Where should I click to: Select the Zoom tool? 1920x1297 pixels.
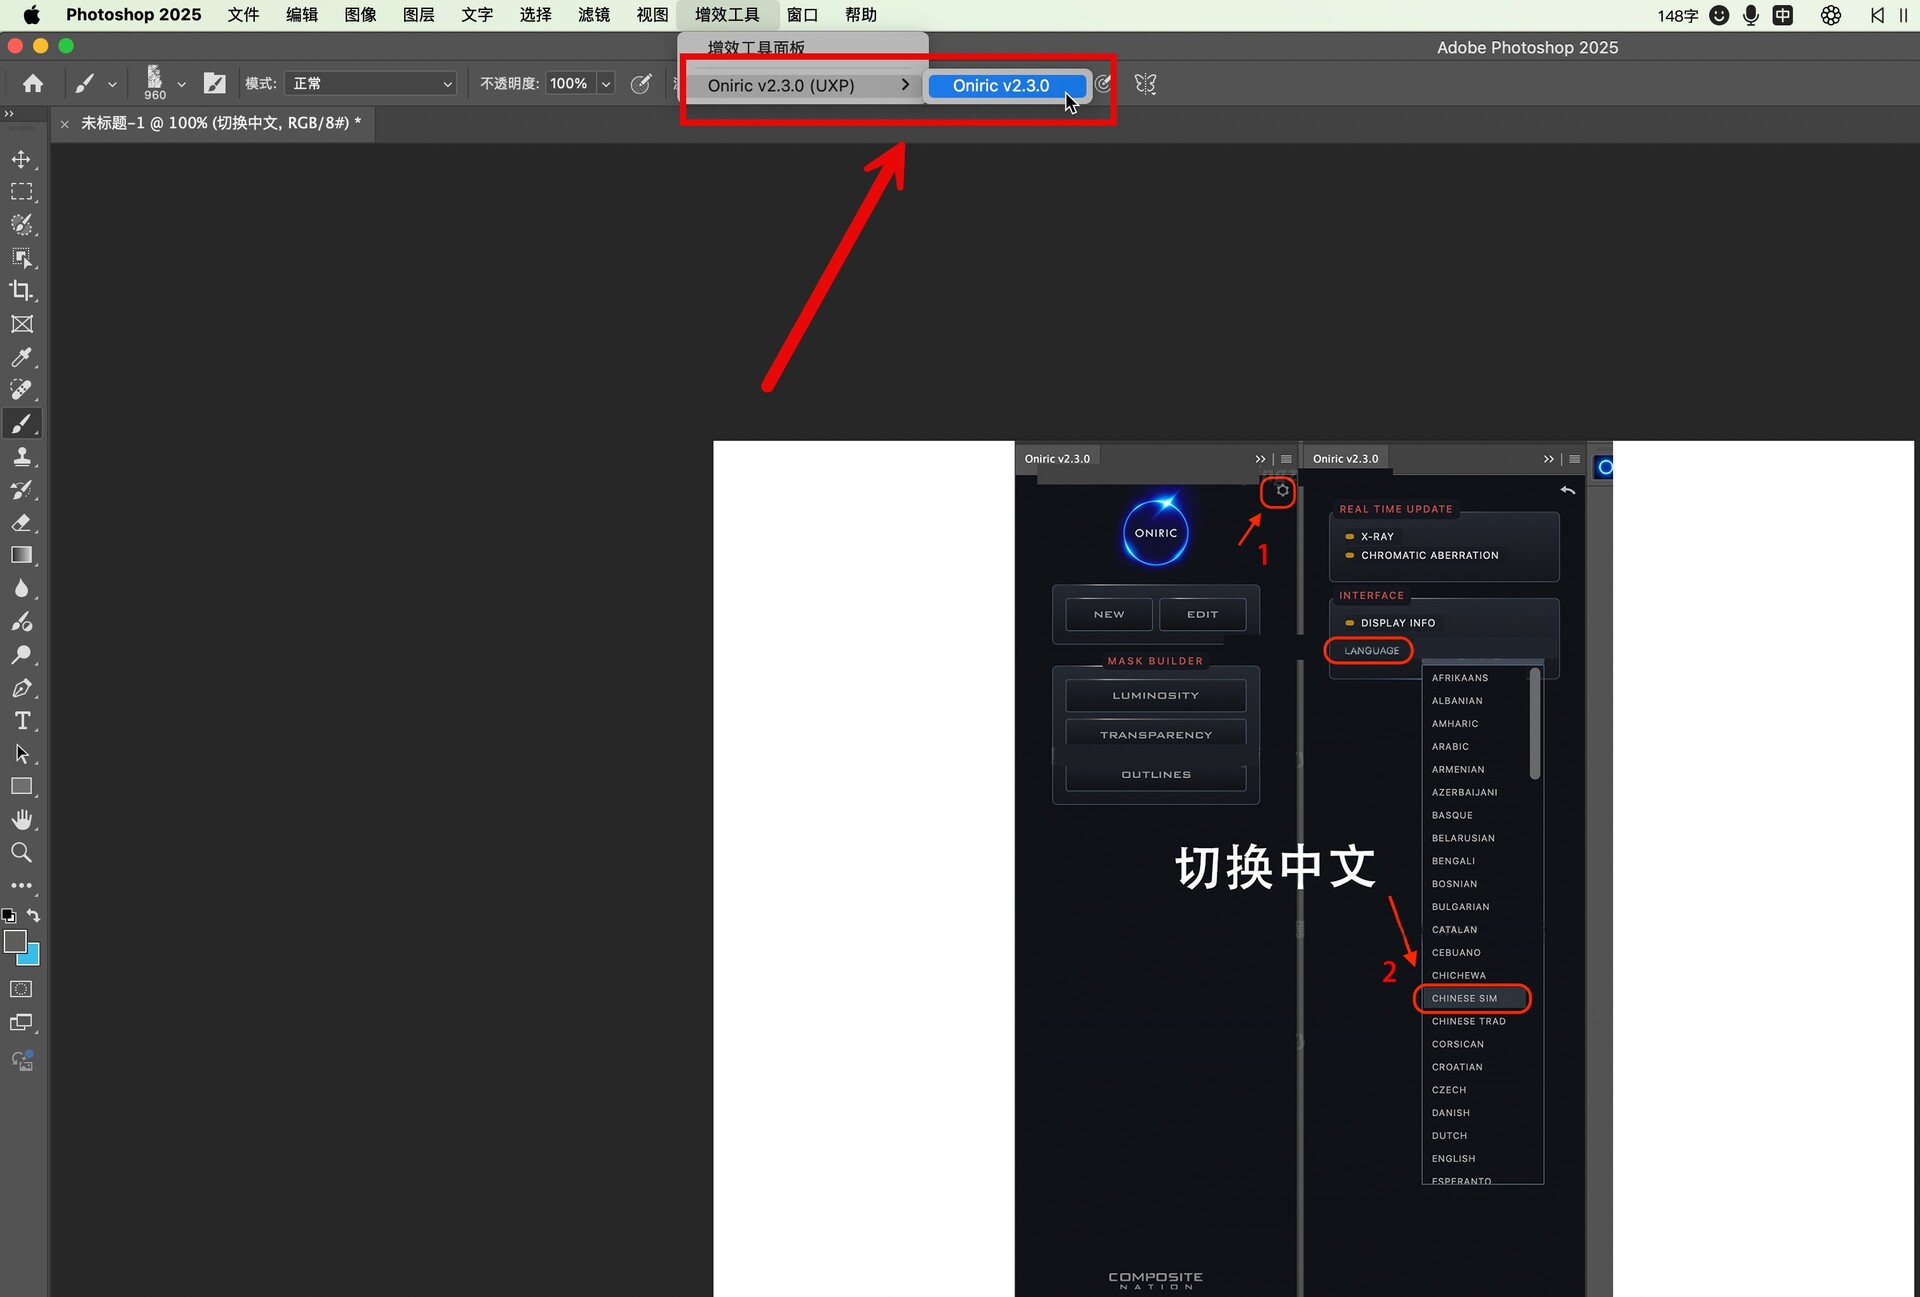pyautogui.click(x=21, y=853)
